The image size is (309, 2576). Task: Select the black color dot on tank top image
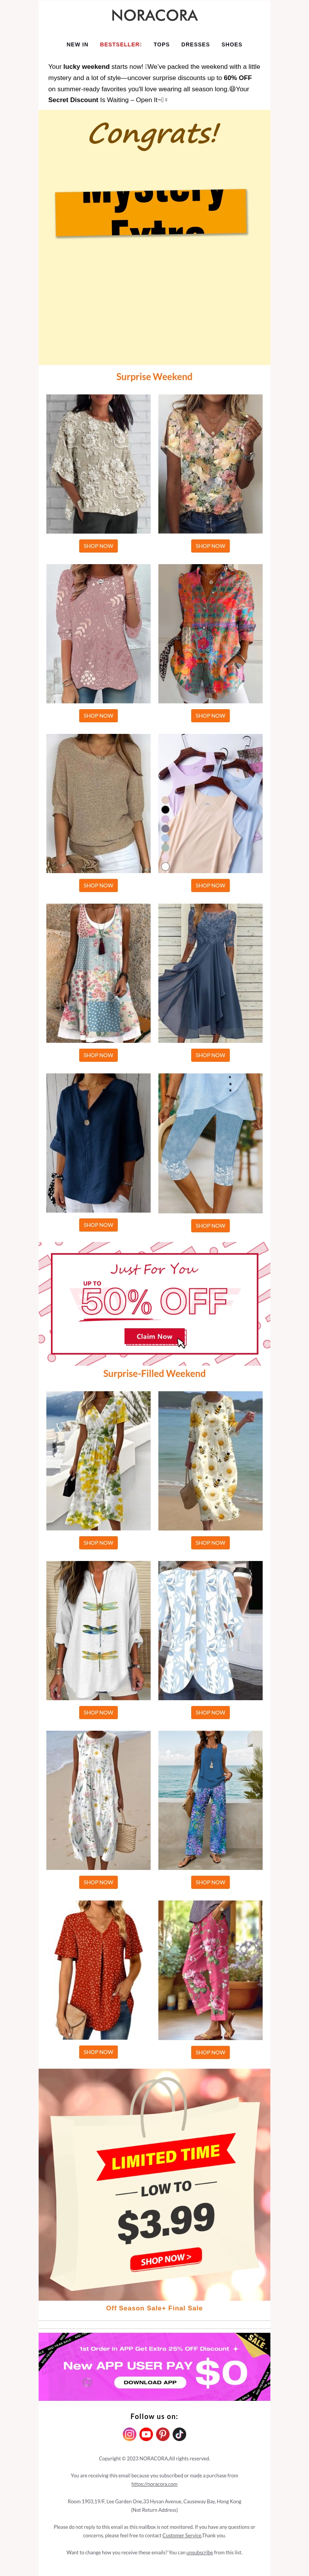point(165,809)
